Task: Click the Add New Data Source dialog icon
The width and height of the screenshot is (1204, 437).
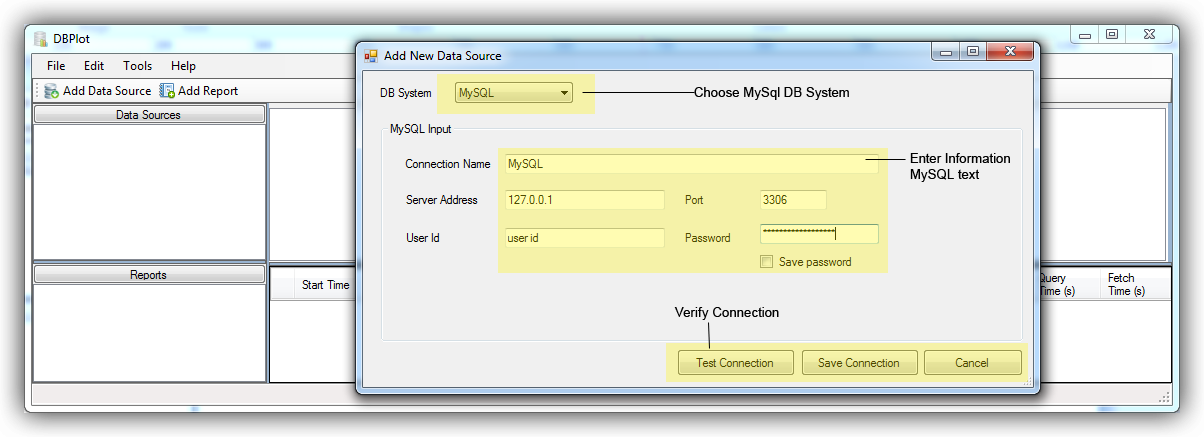Action: pyautogui.click(x=371, y=56)
